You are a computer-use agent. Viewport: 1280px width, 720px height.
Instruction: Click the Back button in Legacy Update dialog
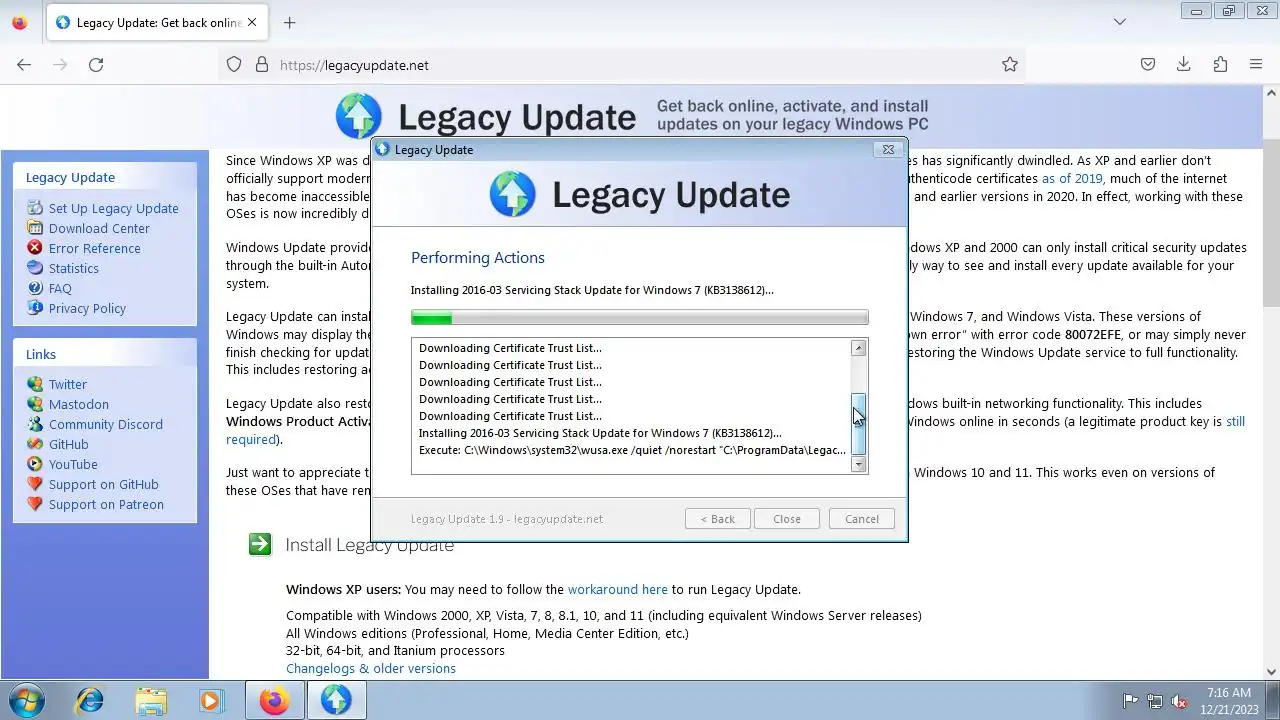(x=717, y=519)
